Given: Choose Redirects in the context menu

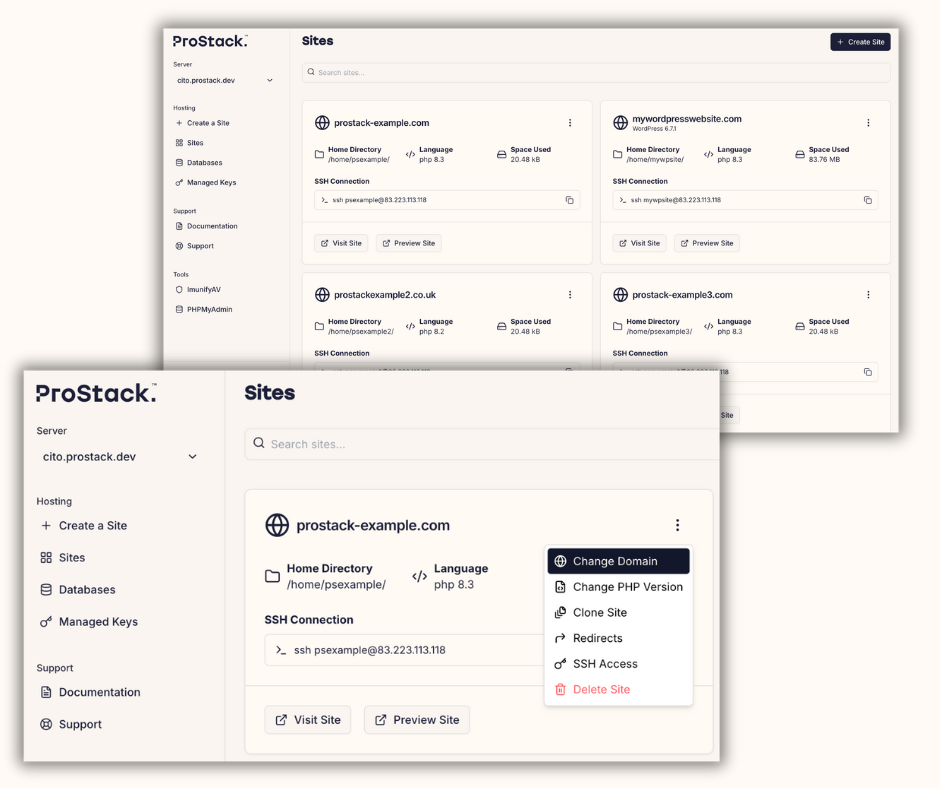Looking at the screenshot, I should click(x=597, y=638).
